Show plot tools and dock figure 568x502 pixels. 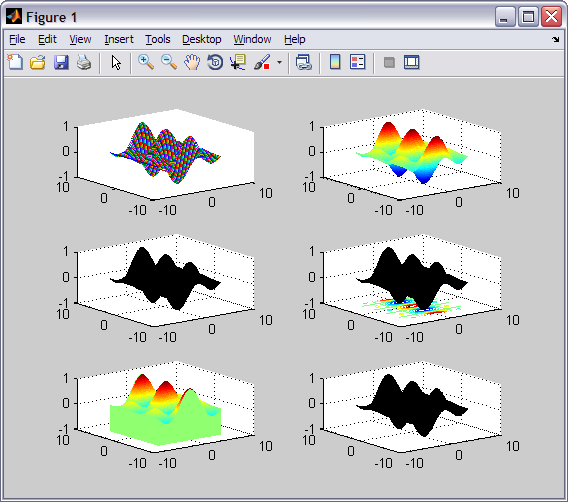pos(412,62)
